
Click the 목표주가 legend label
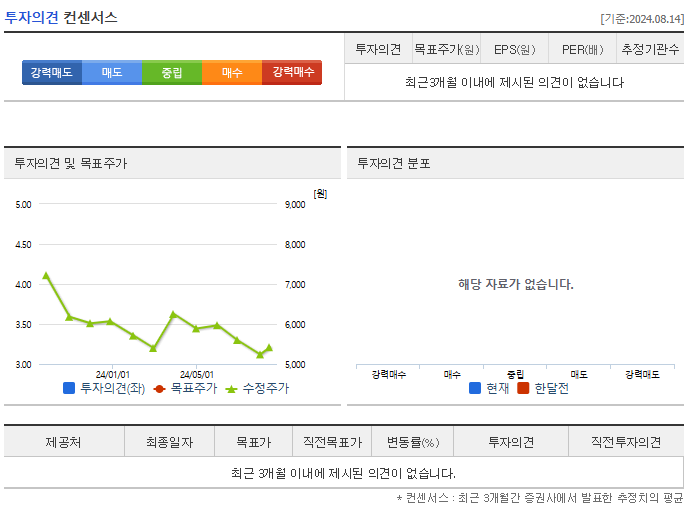194,388
